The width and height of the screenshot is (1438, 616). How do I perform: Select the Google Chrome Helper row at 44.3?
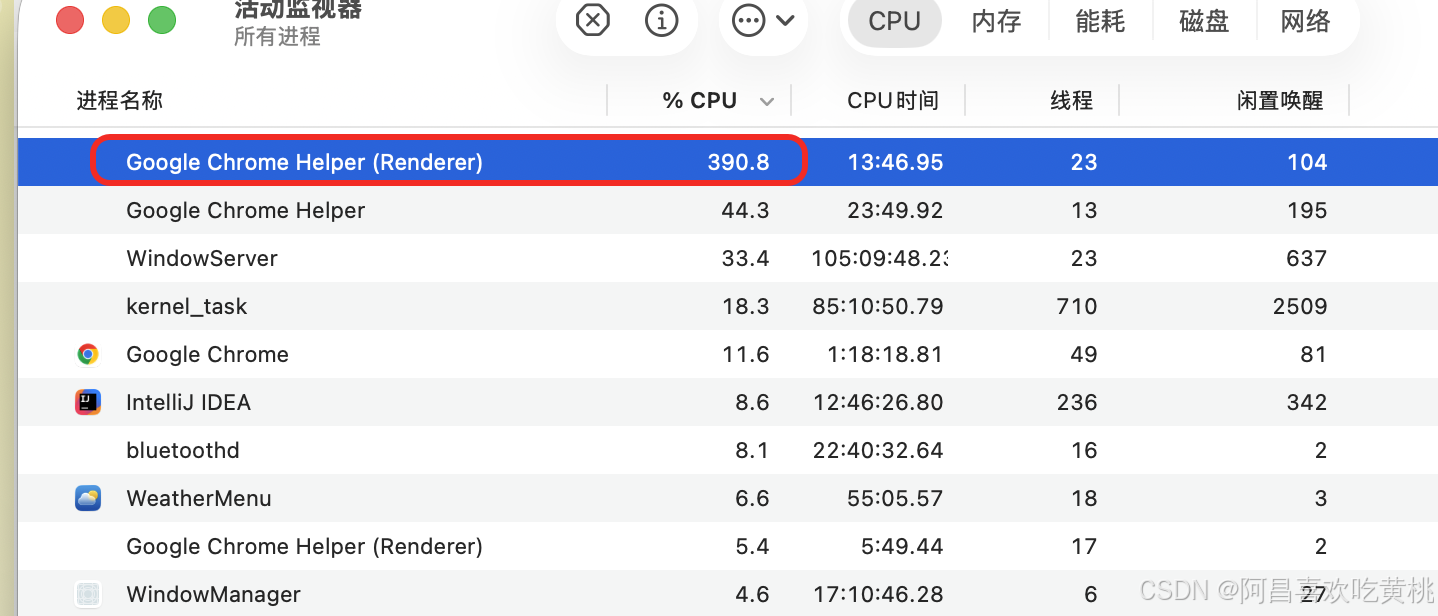pyautogui.click(x=728, y=210)
